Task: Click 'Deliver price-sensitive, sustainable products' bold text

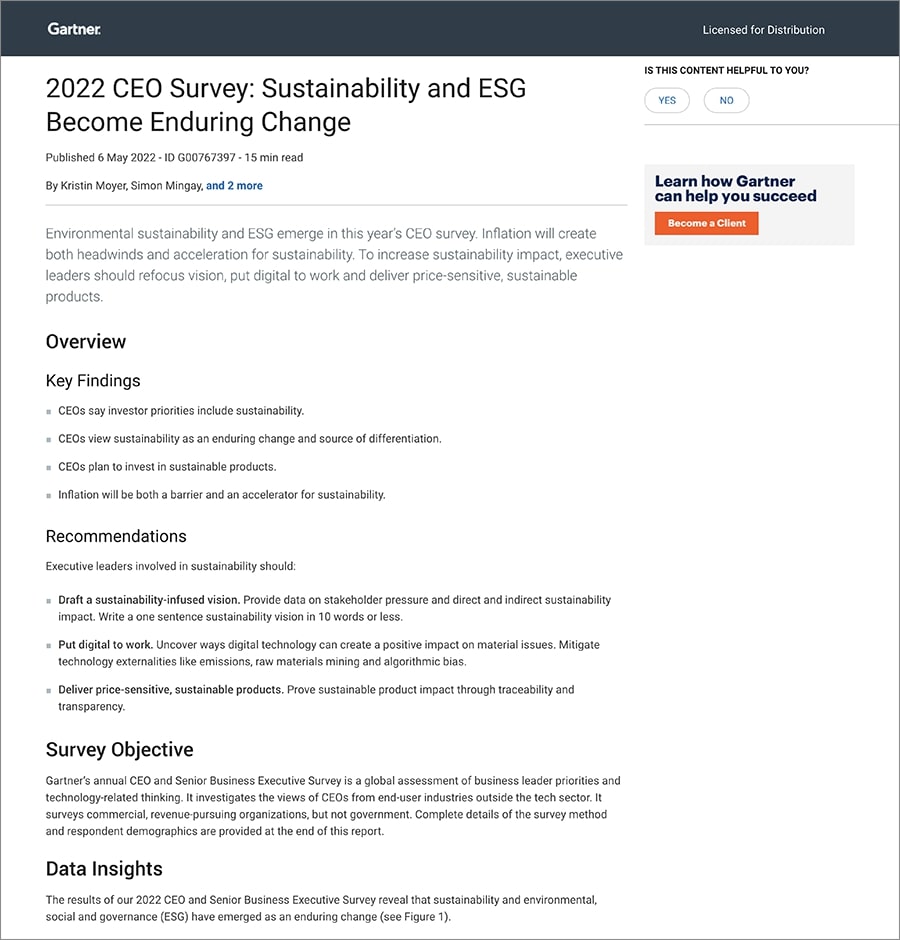Action: (x=171, y=690)
